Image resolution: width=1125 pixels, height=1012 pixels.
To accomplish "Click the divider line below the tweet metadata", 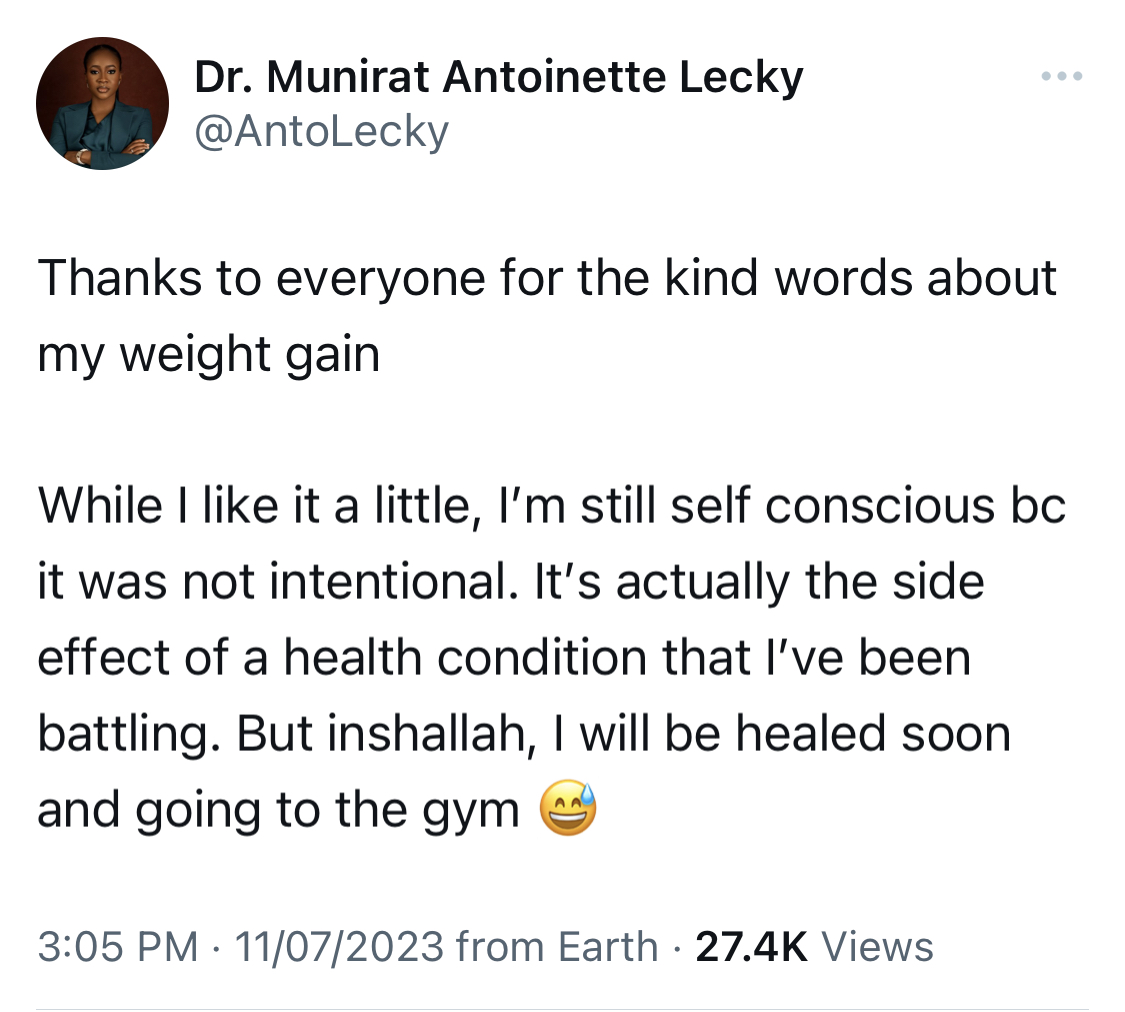I will [562, 1009].
